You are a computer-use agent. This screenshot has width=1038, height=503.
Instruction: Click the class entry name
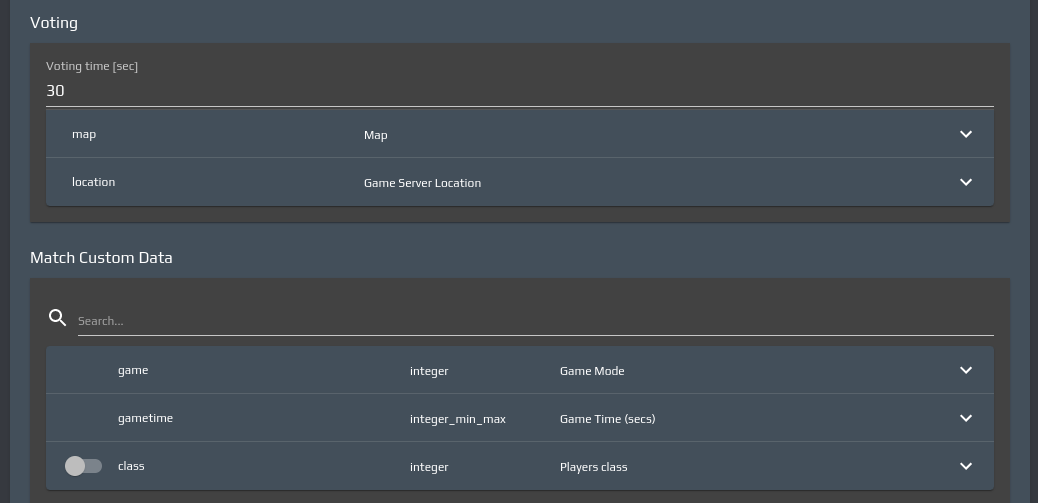pos(131,466)
